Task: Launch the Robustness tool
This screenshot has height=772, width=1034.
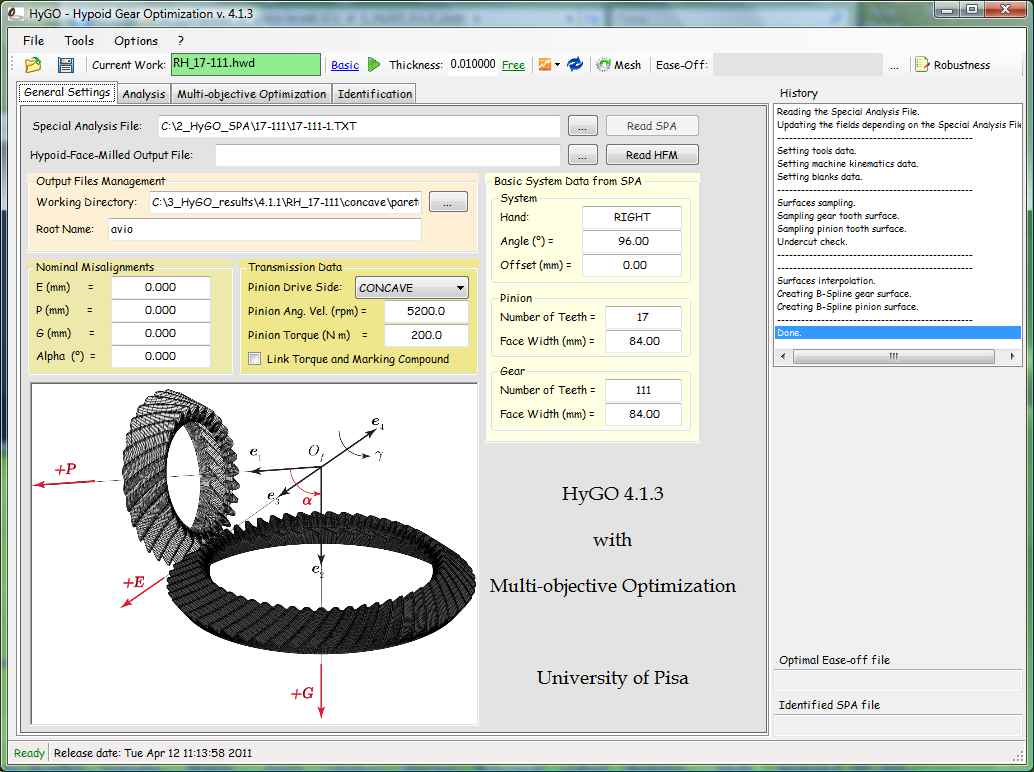Action: pos(953,65)
